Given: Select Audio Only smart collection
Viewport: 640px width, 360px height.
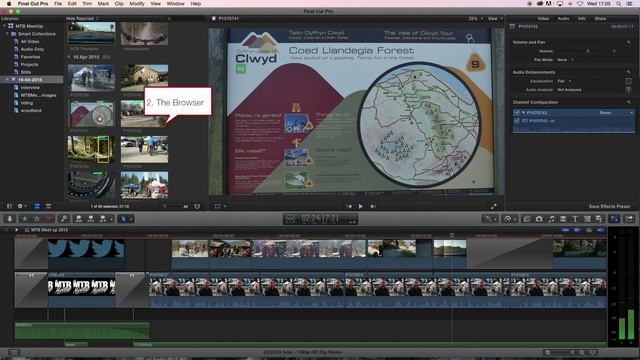Looking at the screenshot, I should tap(32, 49).
